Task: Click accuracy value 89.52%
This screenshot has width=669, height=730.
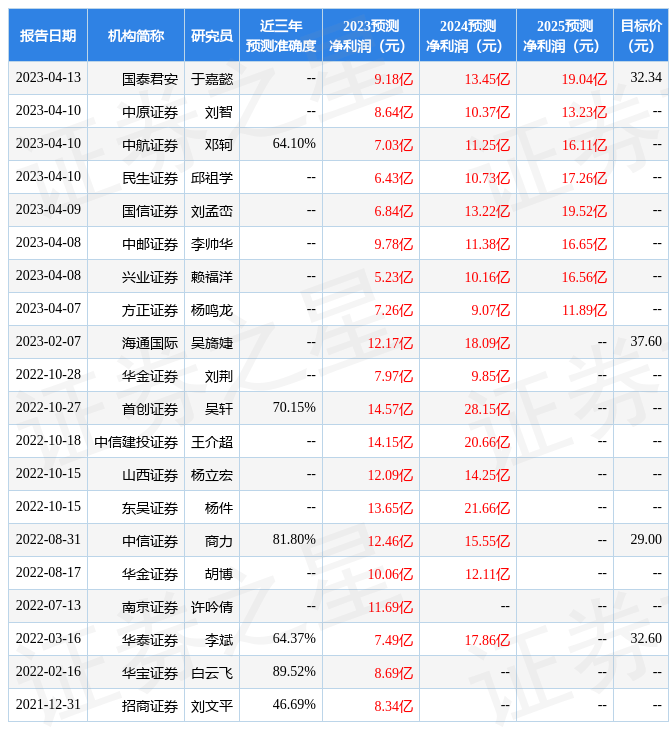Action: click(294, 672)
